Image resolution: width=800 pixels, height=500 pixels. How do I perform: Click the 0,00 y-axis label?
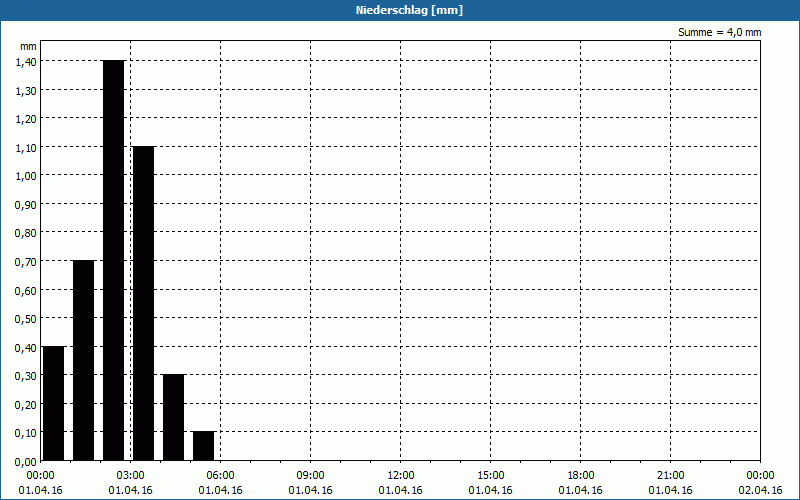click(x=26, y=462)
